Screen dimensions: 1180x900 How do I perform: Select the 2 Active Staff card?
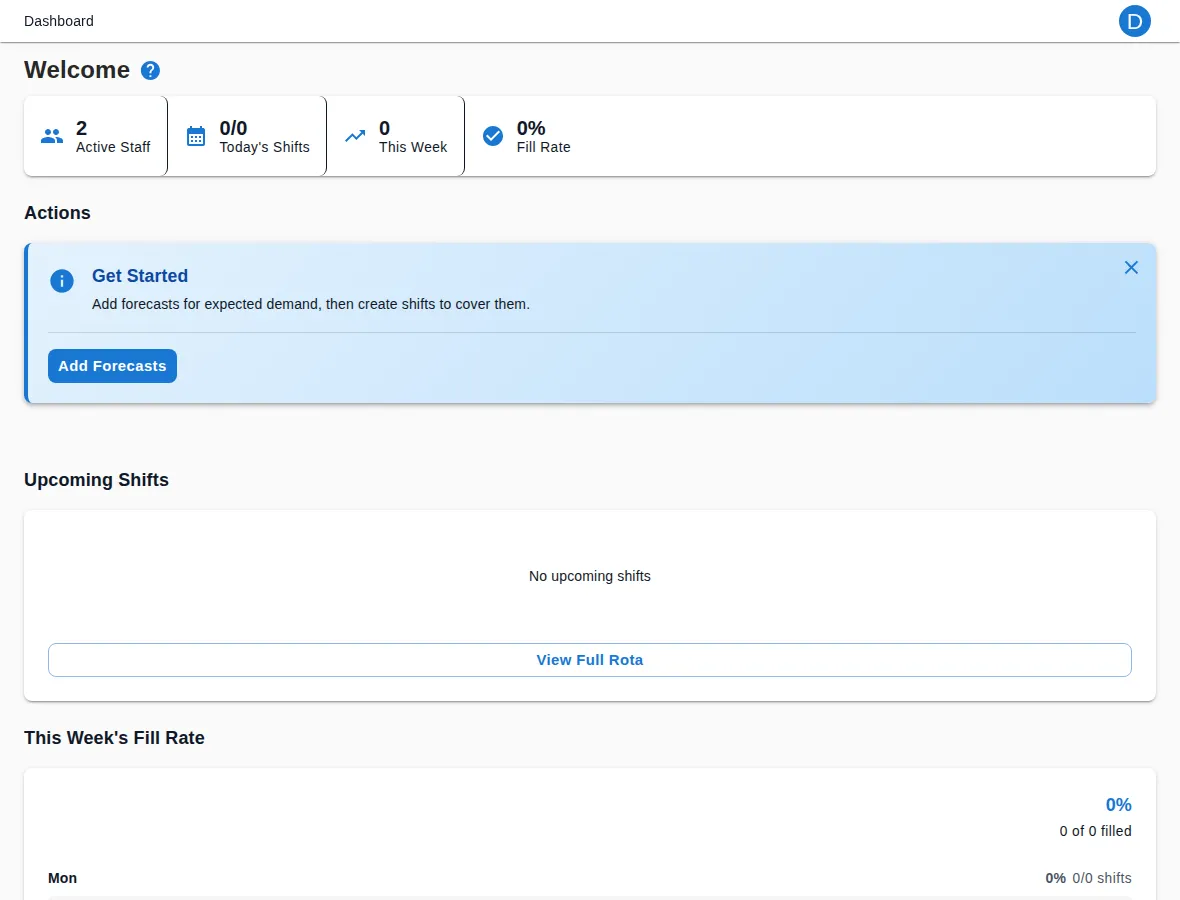pyautogui.click(x=96, y=136)
